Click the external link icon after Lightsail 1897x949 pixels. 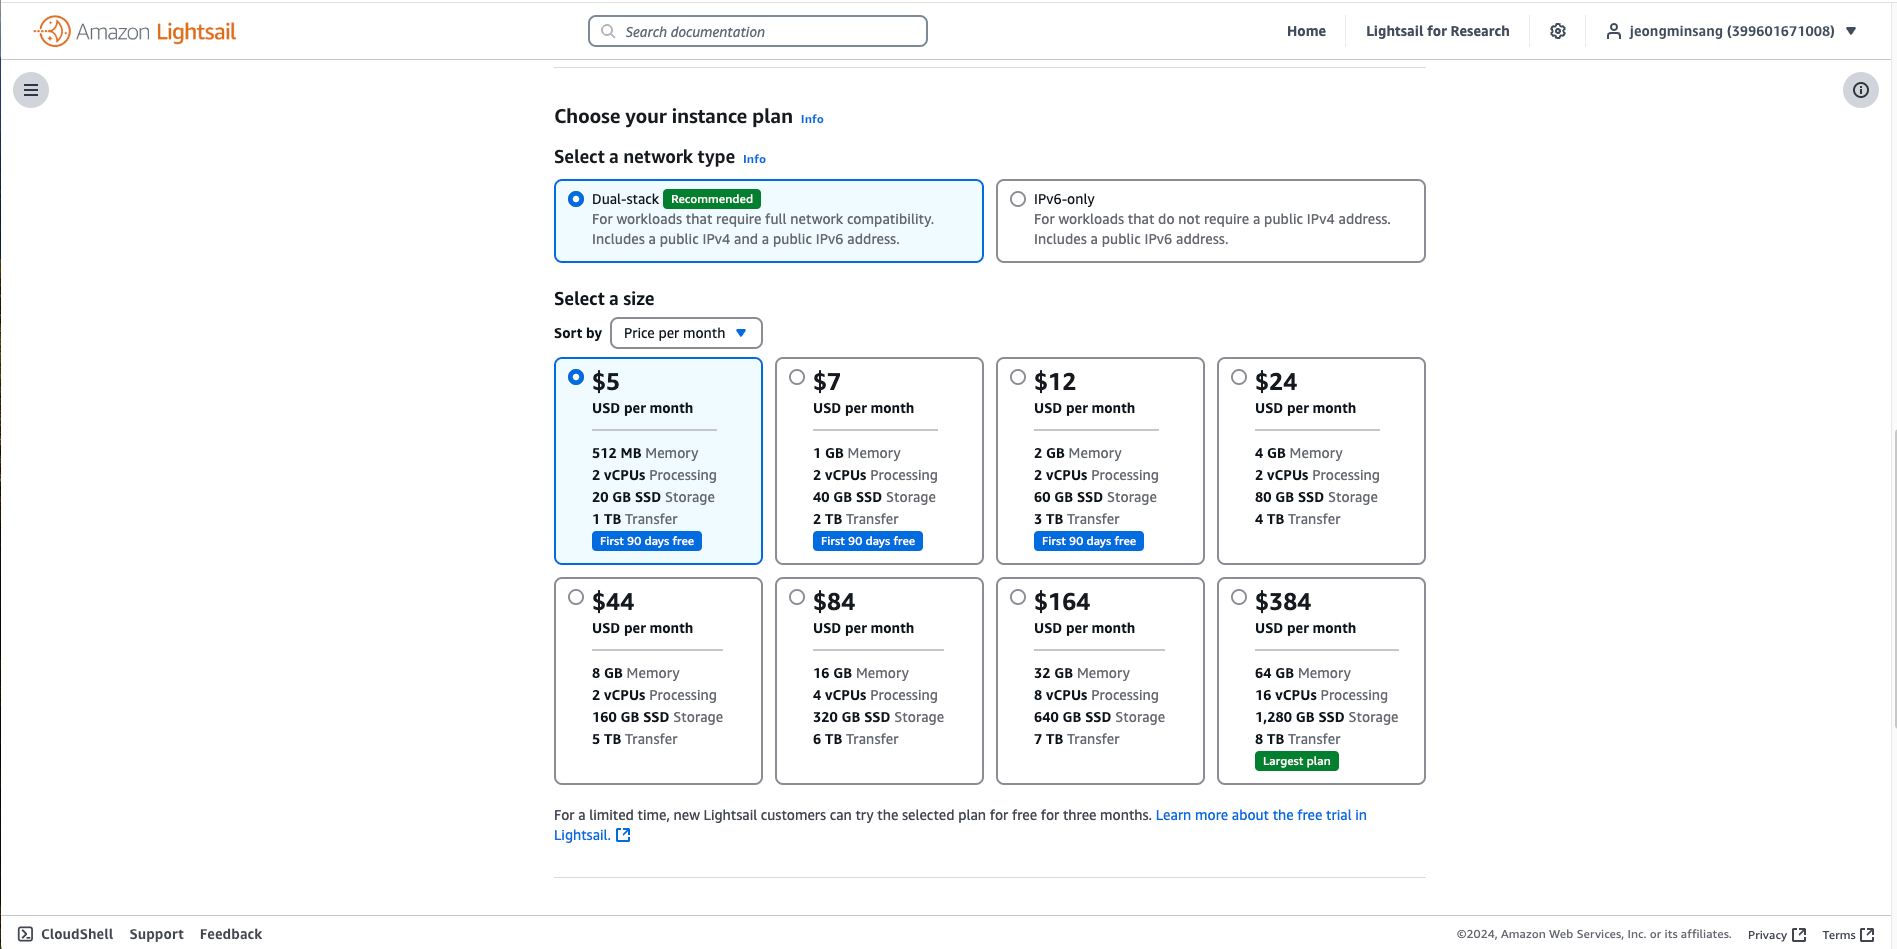(x=623, y=835)
